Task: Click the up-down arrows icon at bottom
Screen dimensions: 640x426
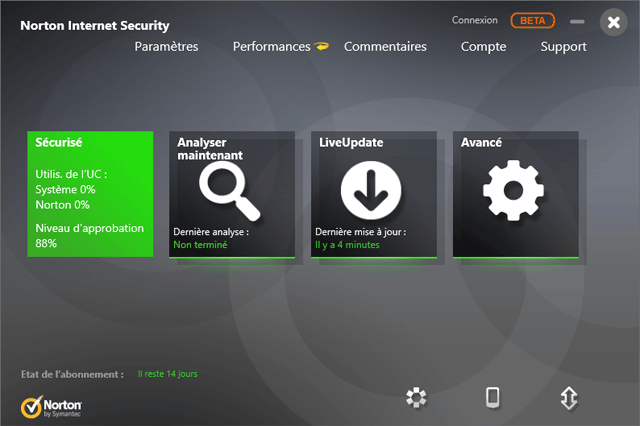Action: [569, 398]
